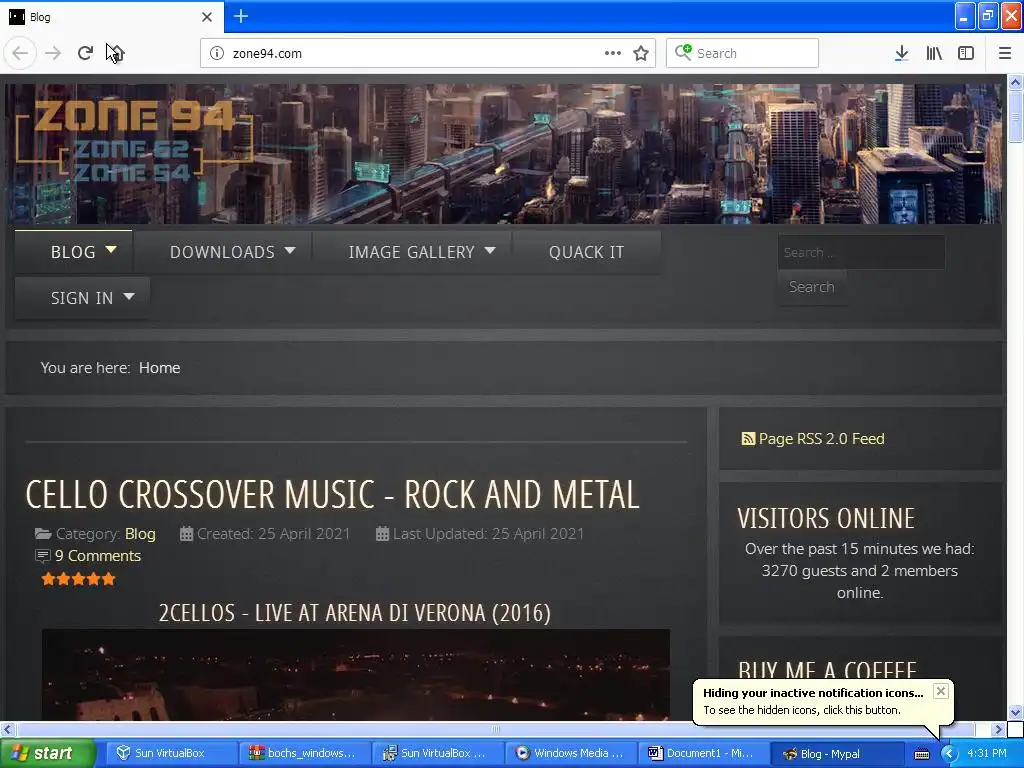Viewport: 1024px width, 768px height.
Task: Click the Zone 94 banner logo
Action: [134, 140]
